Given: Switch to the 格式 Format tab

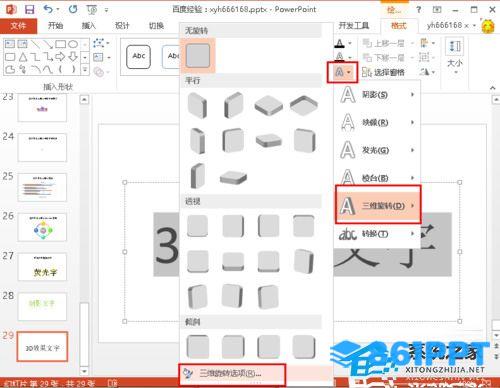Looking at the screenshot, I should pos(399,26).
